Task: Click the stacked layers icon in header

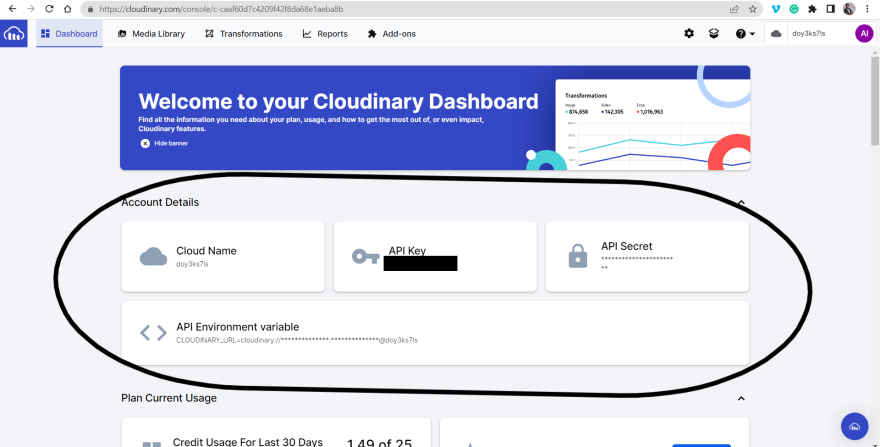Action: (x=714, y=34)
